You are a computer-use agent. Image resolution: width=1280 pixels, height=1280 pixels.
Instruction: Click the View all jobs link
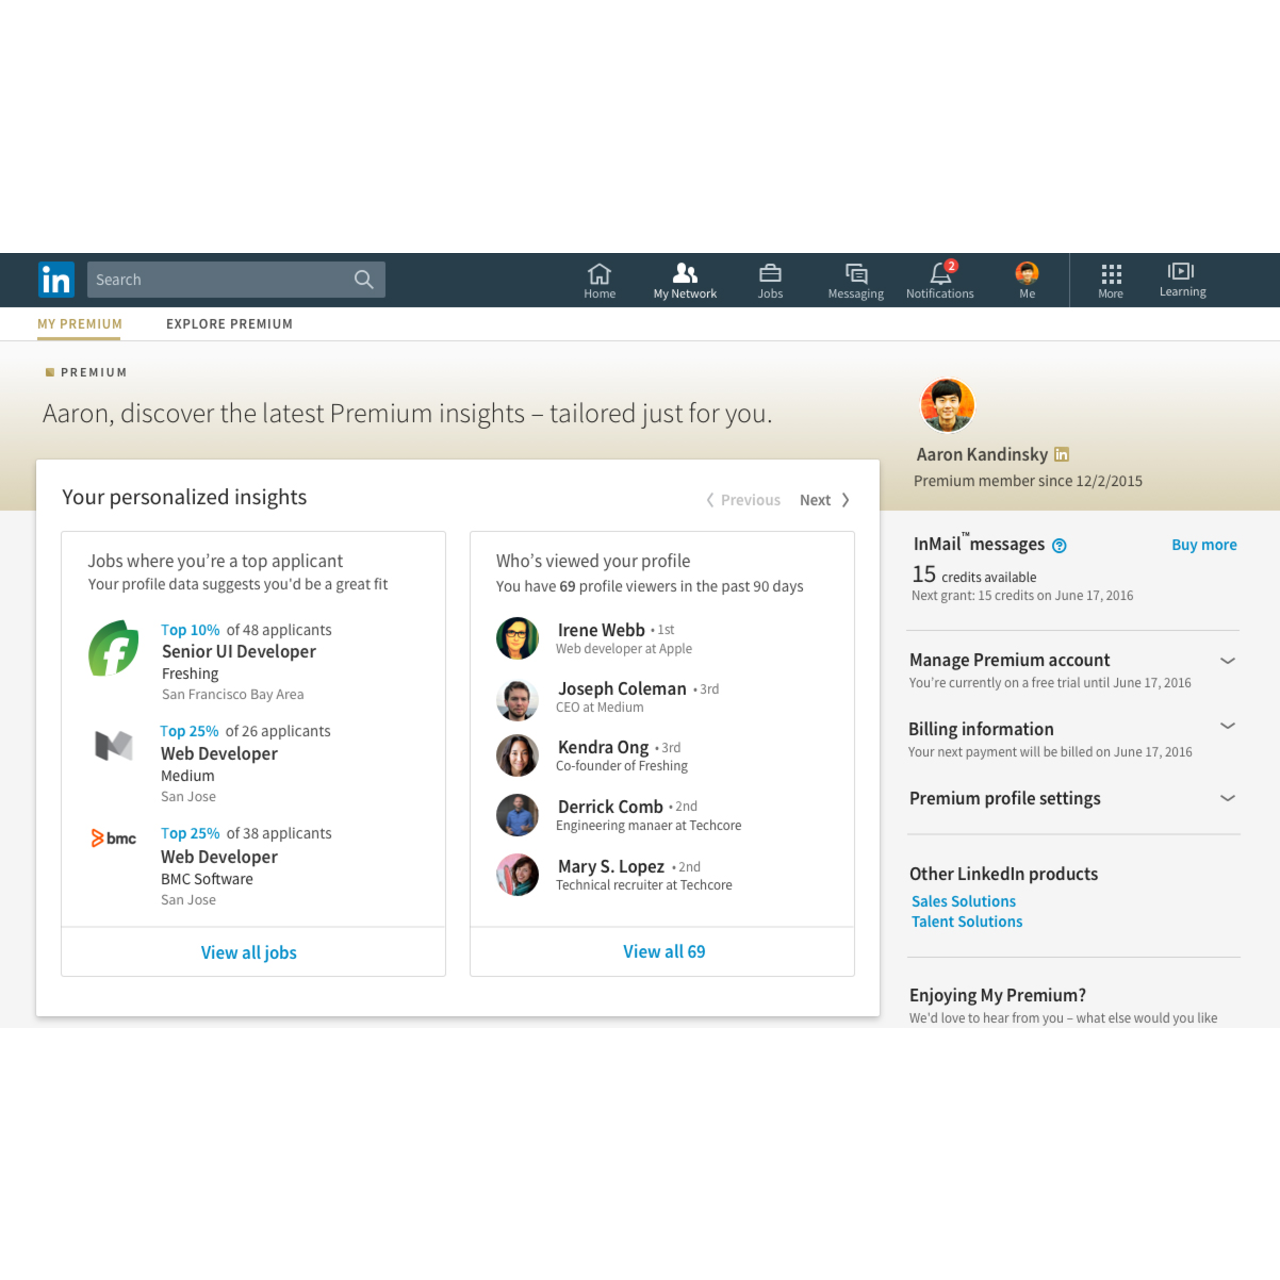(249, 953)
